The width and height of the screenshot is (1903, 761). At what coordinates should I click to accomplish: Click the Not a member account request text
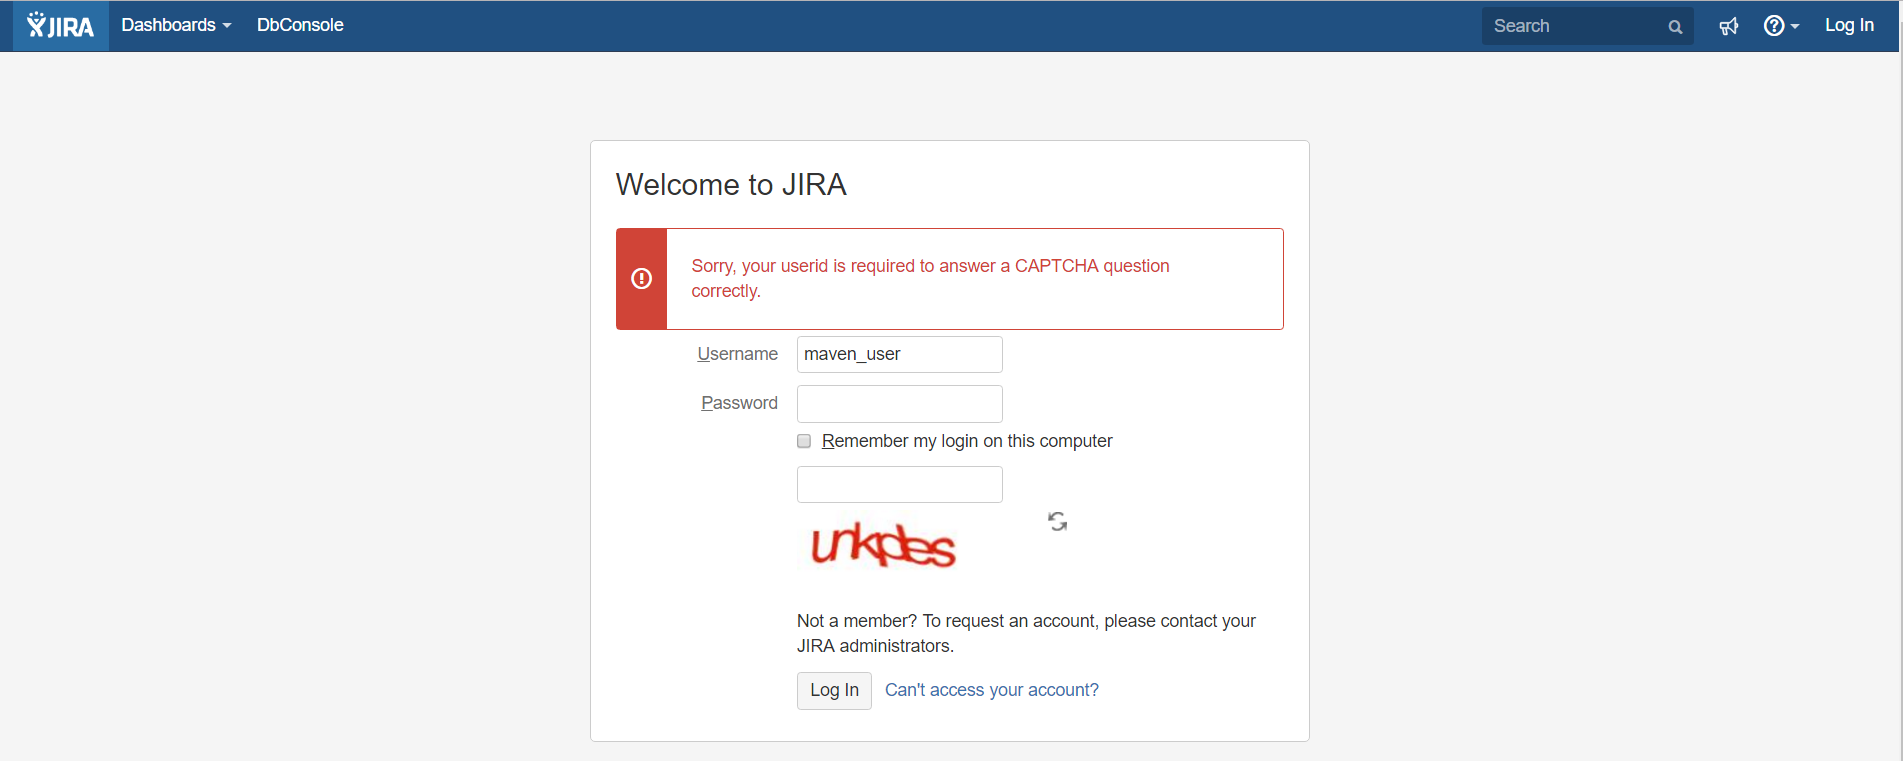(1026, 633)
